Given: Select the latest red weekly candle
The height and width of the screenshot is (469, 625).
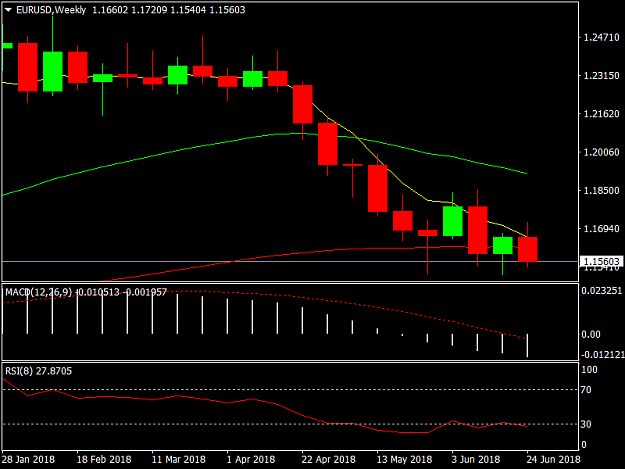Looking at the screenshot, I should (528, 249).
